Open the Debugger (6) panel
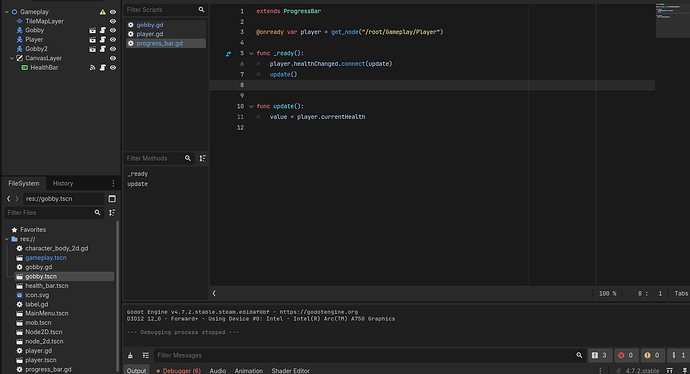 point(179,371)
